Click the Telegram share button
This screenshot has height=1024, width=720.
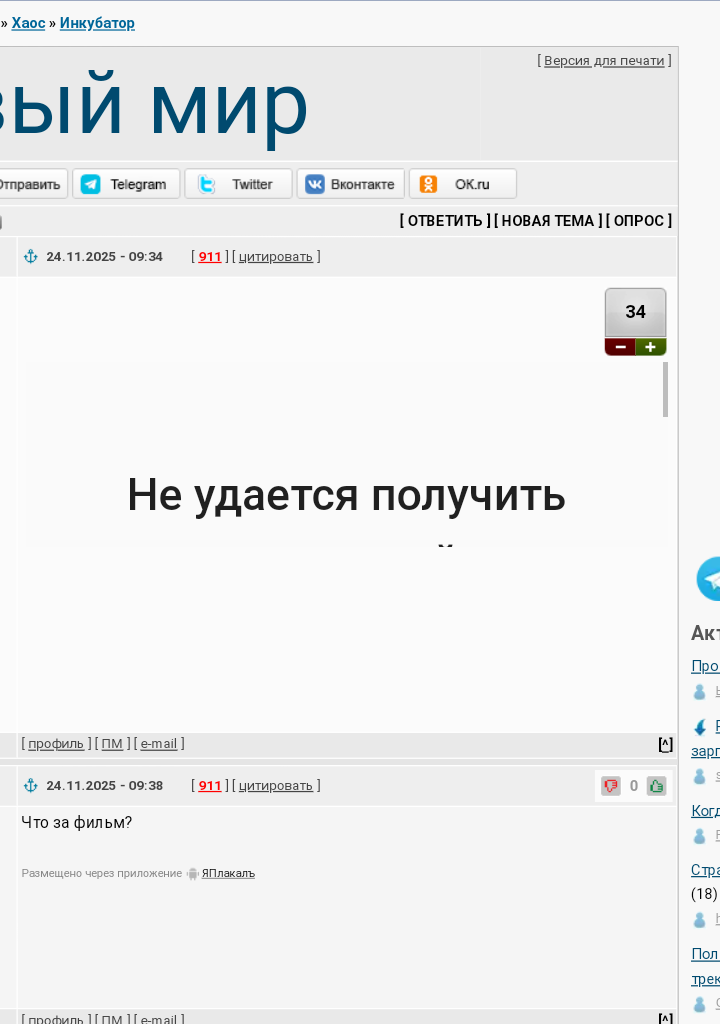126,184
